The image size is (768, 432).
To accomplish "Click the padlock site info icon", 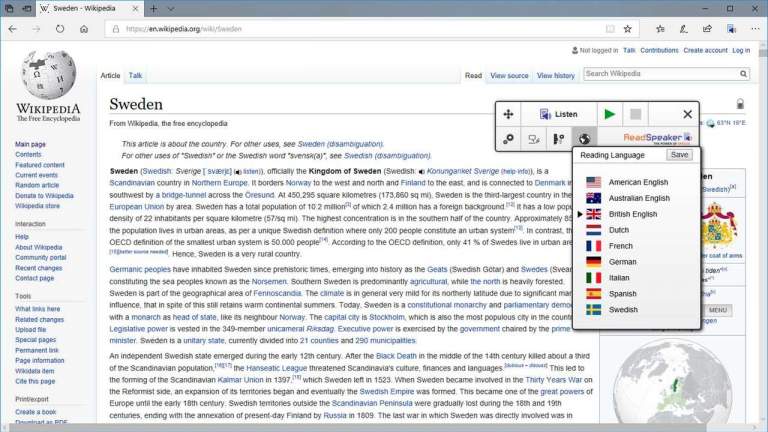I will [x=116, y=29].
